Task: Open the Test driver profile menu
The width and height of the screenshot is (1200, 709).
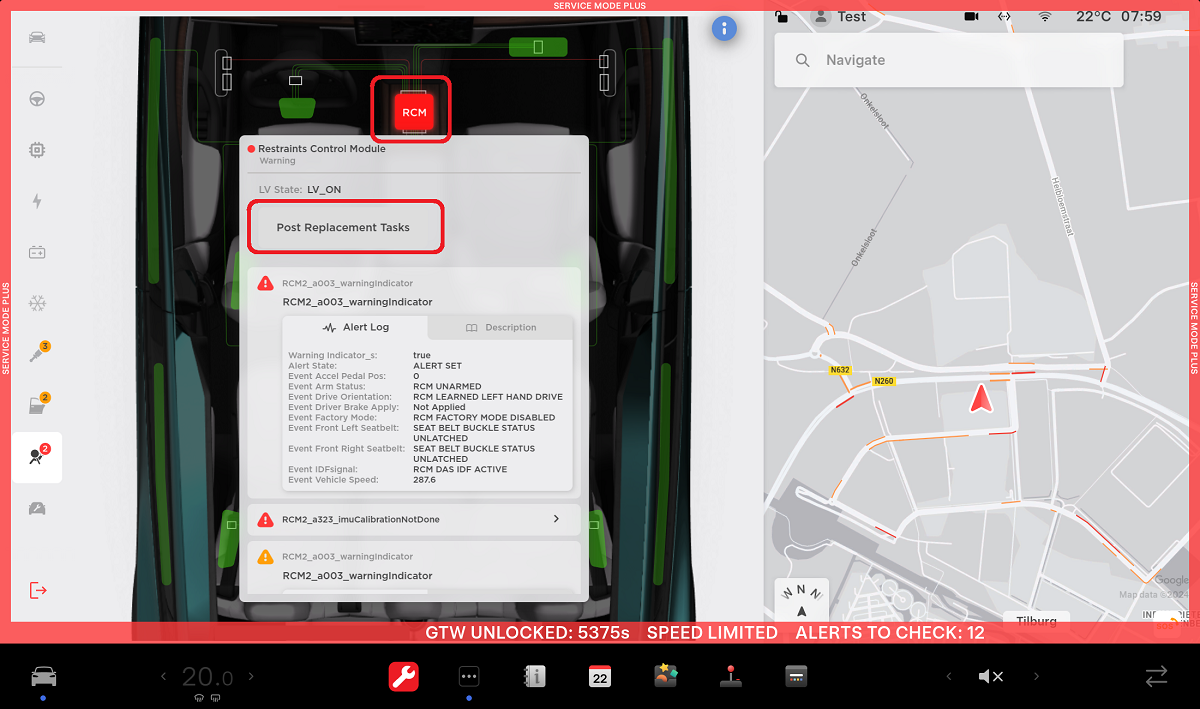Action: tap(840, 17)
